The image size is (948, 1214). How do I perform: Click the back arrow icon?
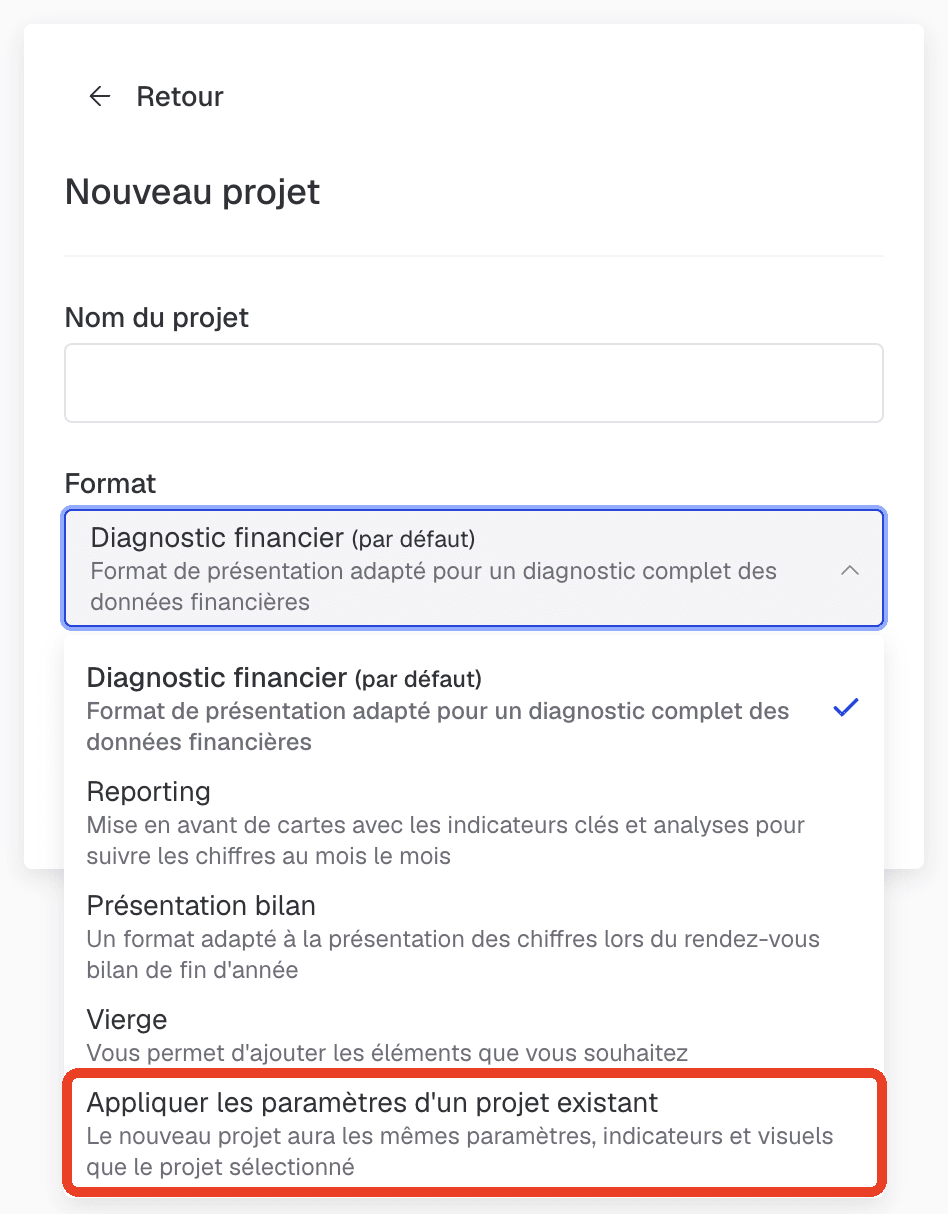pos(99,96)
